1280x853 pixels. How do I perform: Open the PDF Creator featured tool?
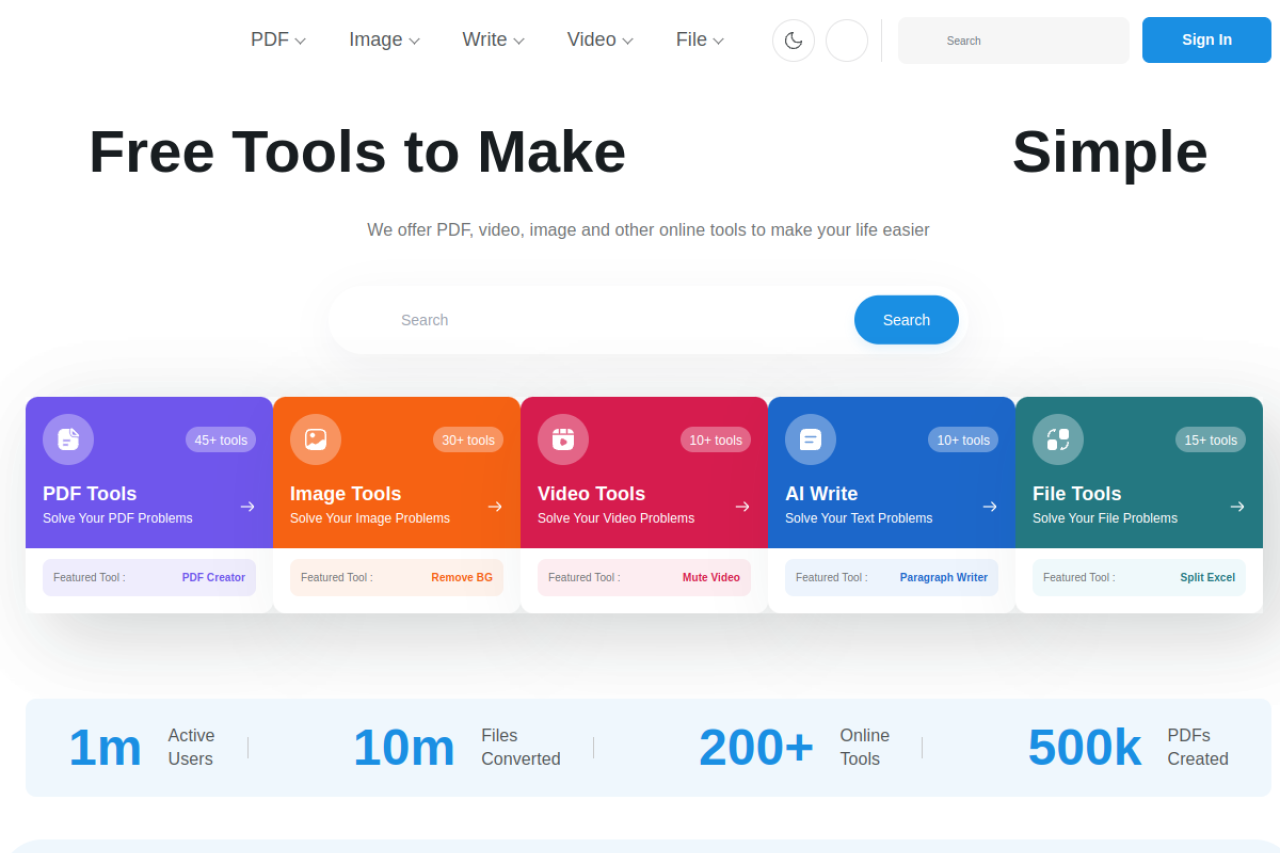[x=213, y=578]
